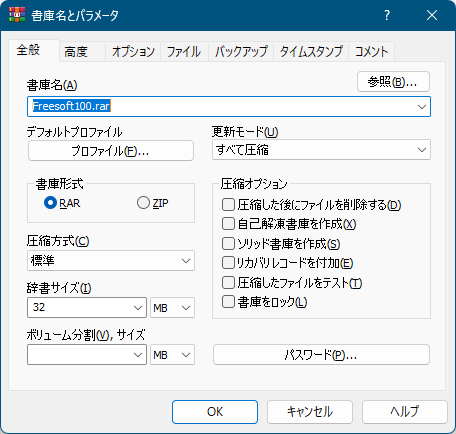Click the 圧縮オプション group label

(254, 184)
